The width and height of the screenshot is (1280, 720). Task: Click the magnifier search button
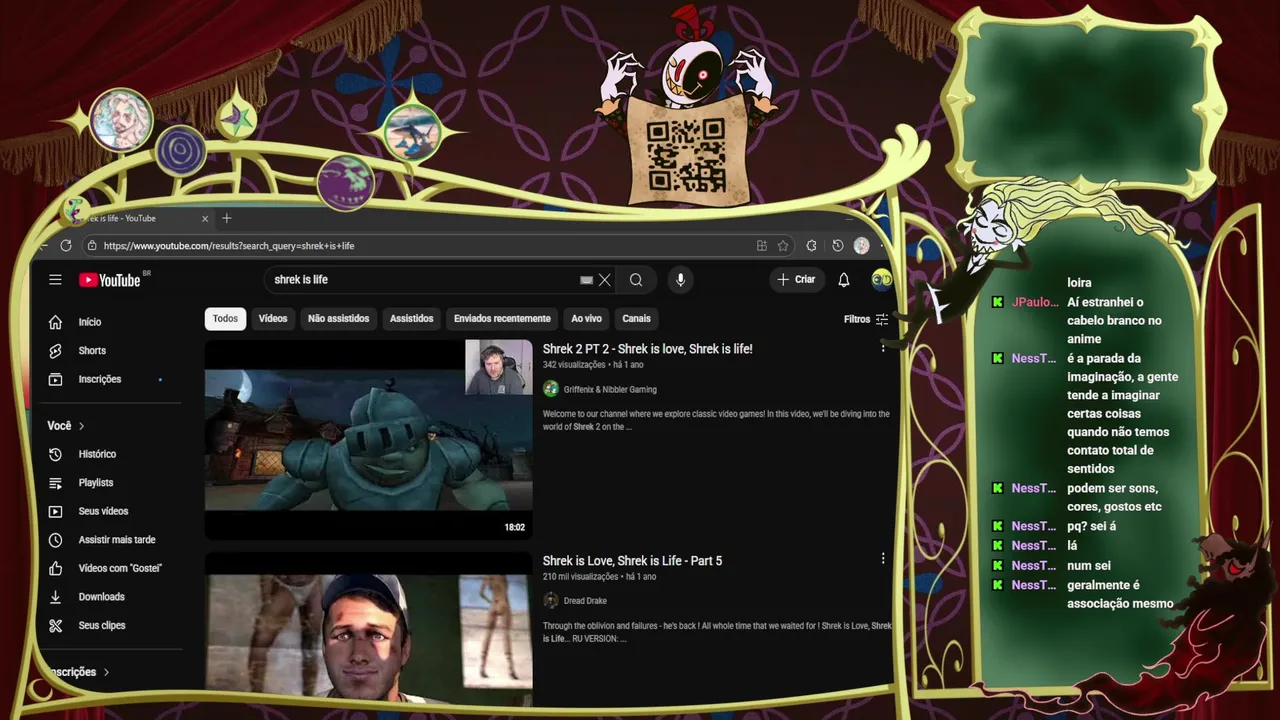(x=636, y=280)
